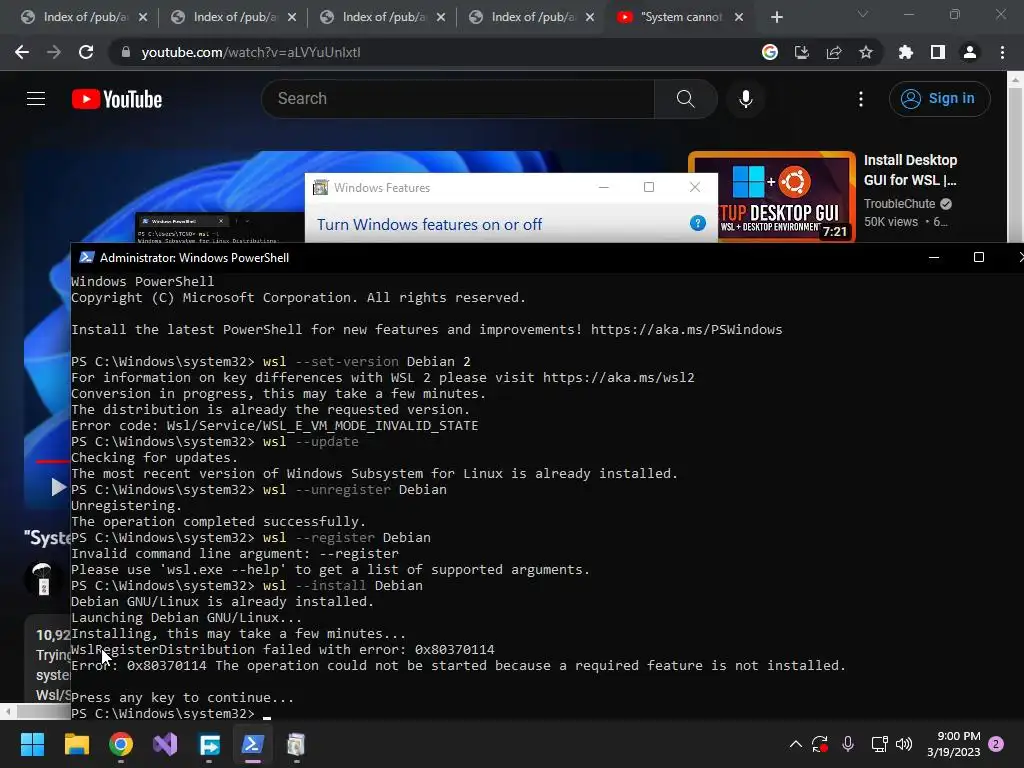1024x768 pixels.
Task: Open the Chrome tab search dropdown
Action: 863,14
